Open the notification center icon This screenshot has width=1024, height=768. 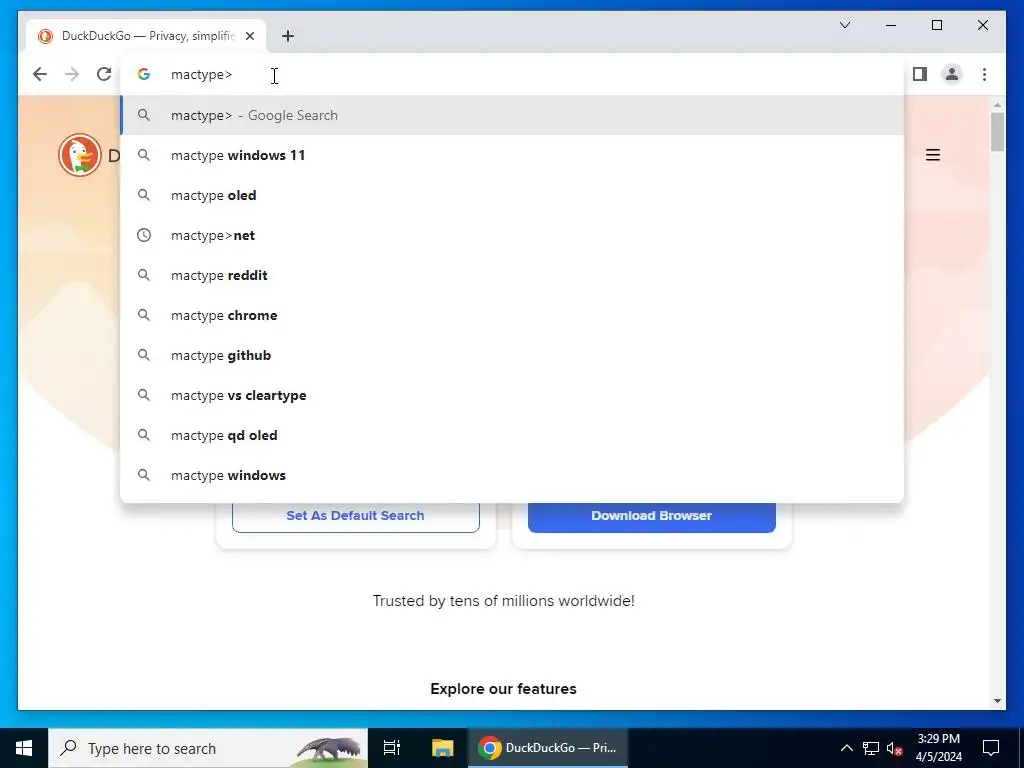tap(991, 748)
